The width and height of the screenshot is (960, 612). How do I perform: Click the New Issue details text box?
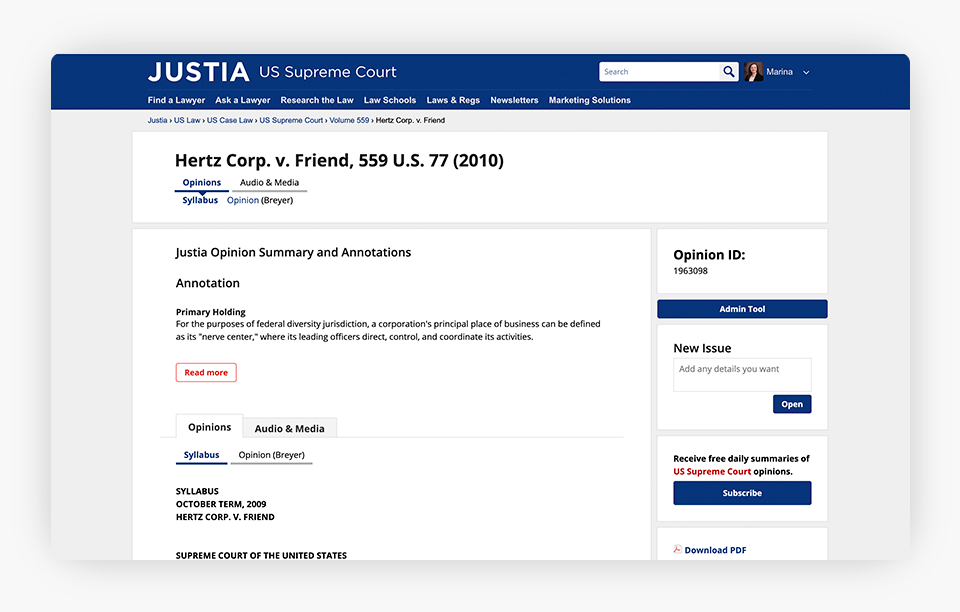click(x=742, y=374)
